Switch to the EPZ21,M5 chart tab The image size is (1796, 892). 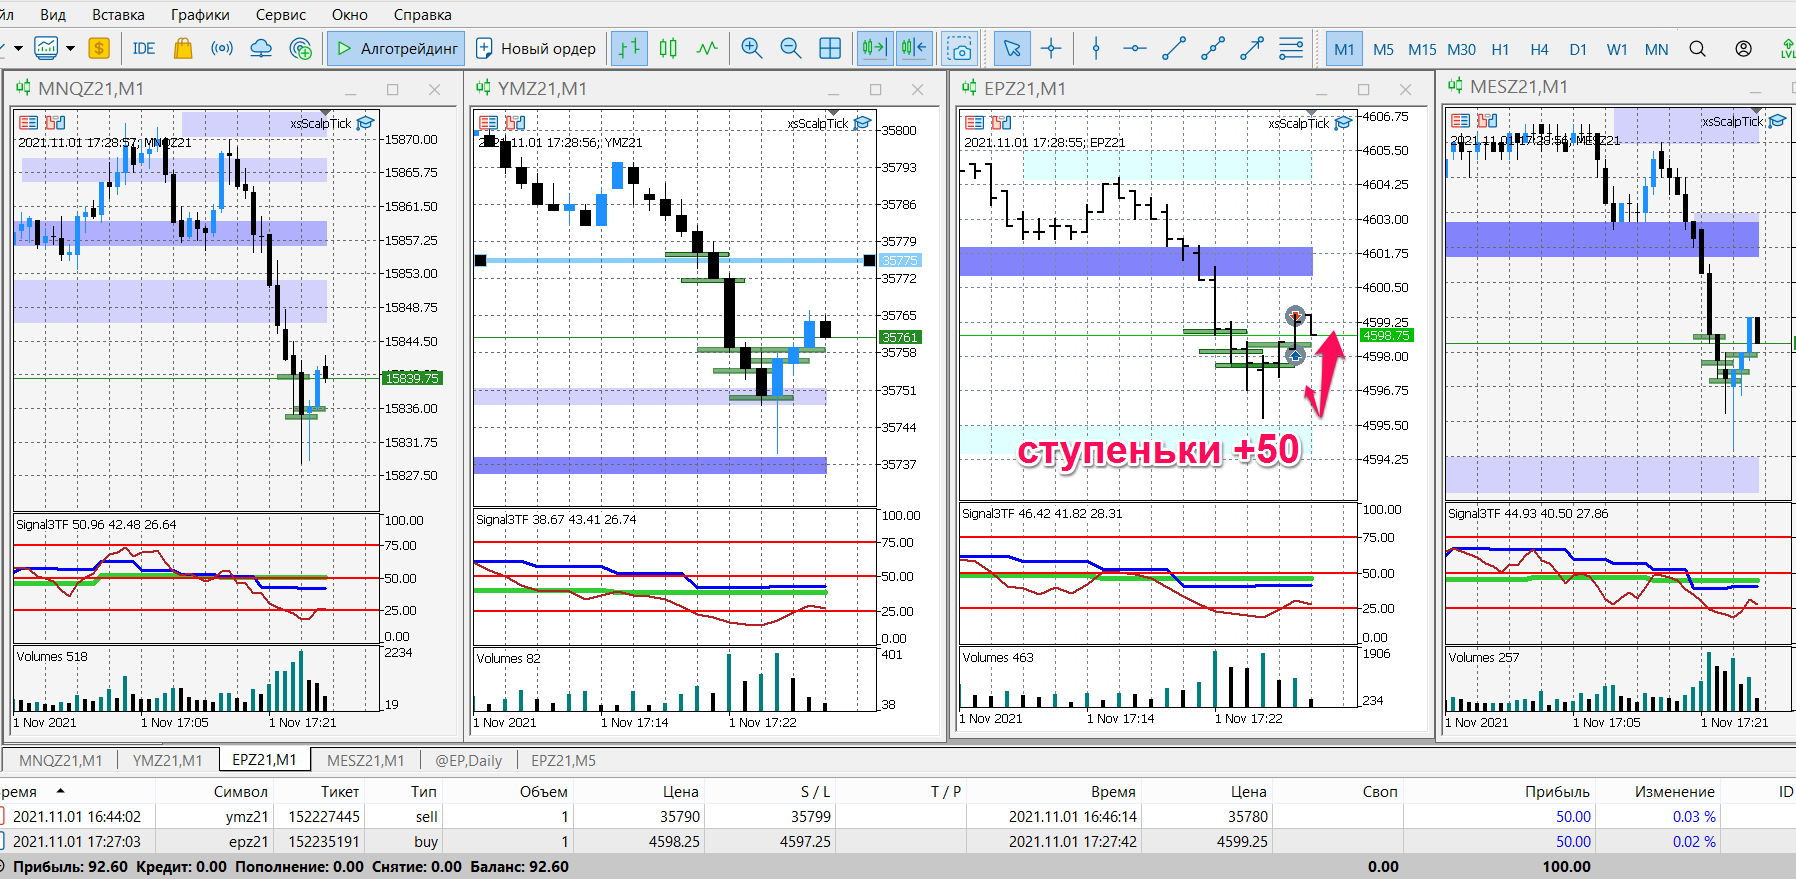click(563, 760)
